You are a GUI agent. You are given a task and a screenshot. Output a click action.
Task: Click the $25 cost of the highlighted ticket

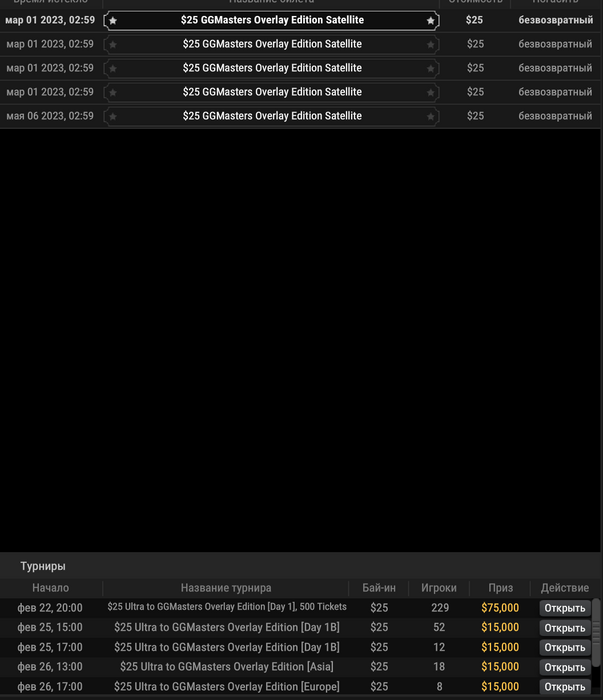tap(474, 20)
